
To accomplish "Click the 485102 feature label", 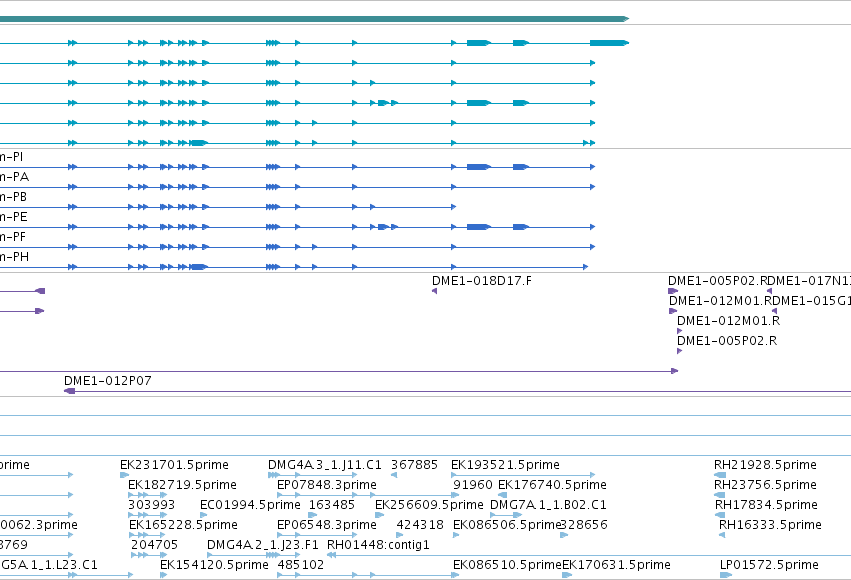I will click(x=301, y=565).
